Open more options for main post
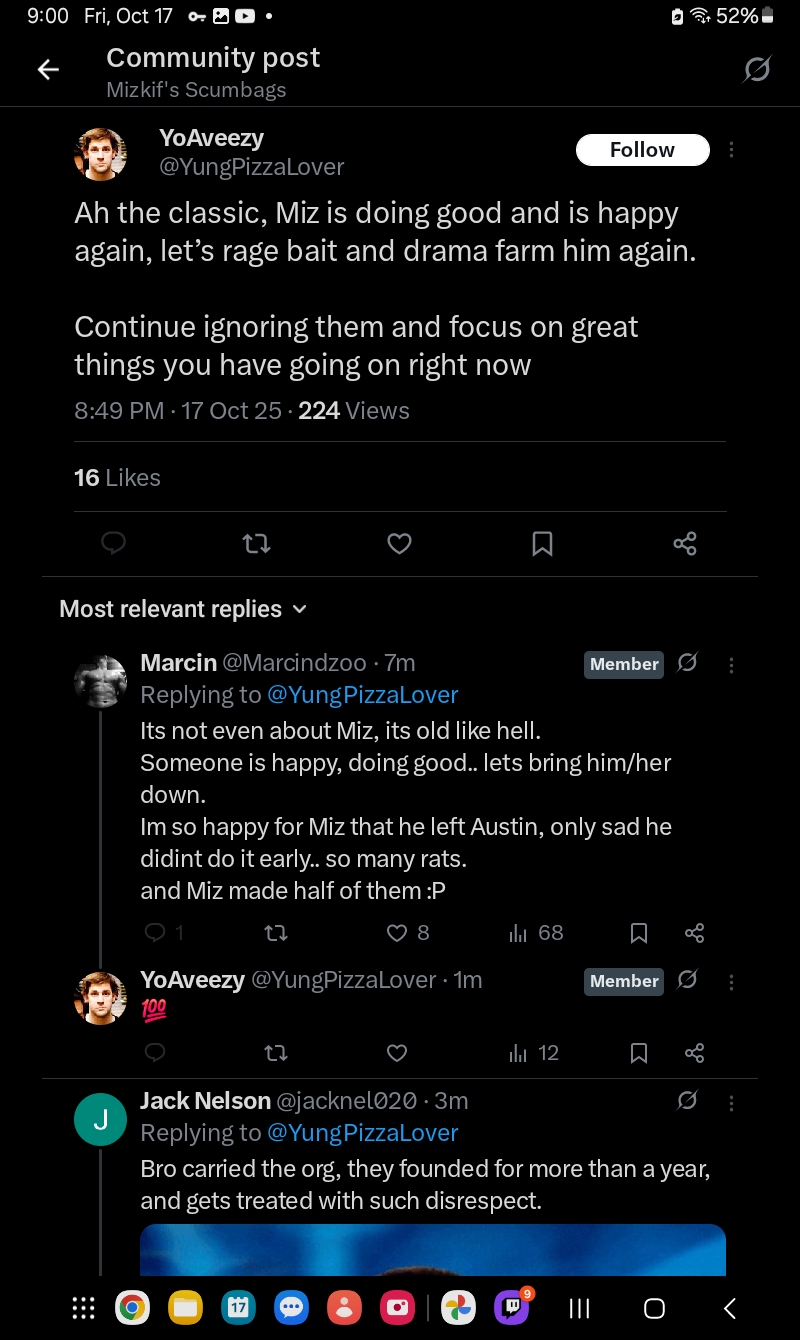 pos(731,150)
